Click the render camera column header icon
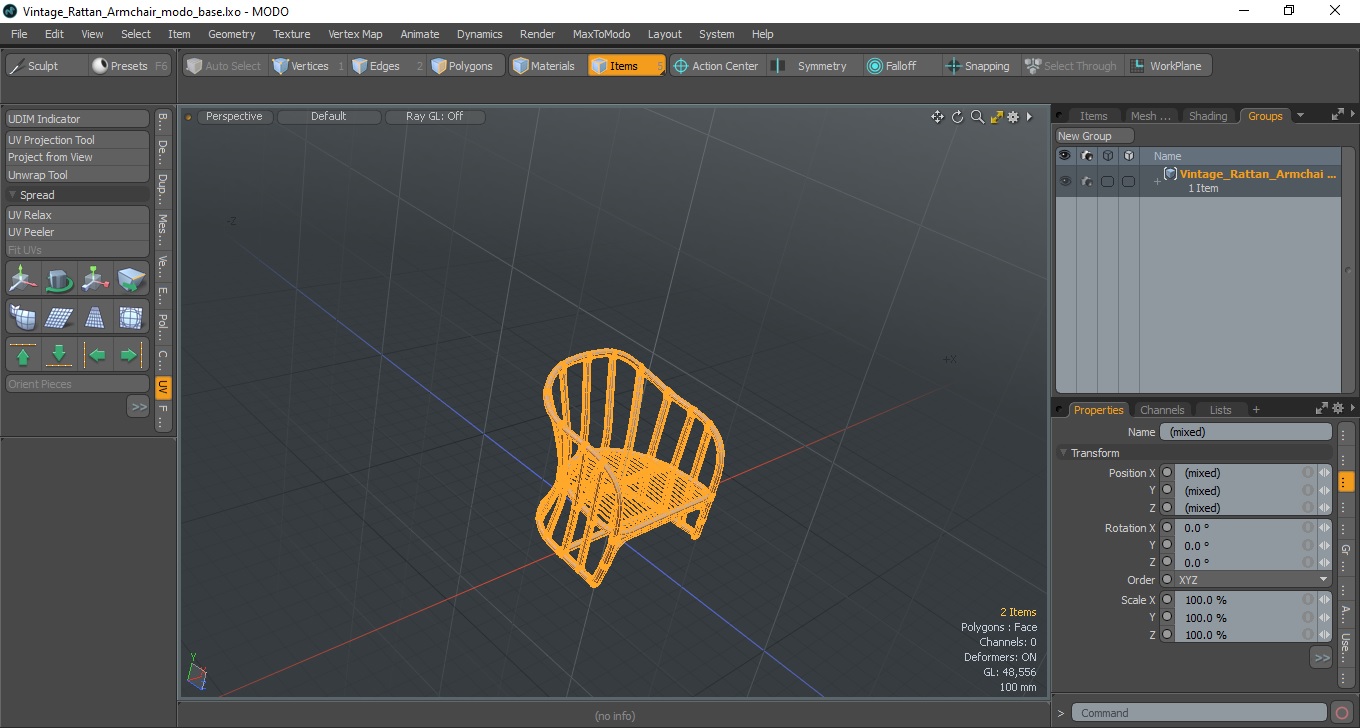The width and height of the screenshot is (1360, 728). point(1086,155)
